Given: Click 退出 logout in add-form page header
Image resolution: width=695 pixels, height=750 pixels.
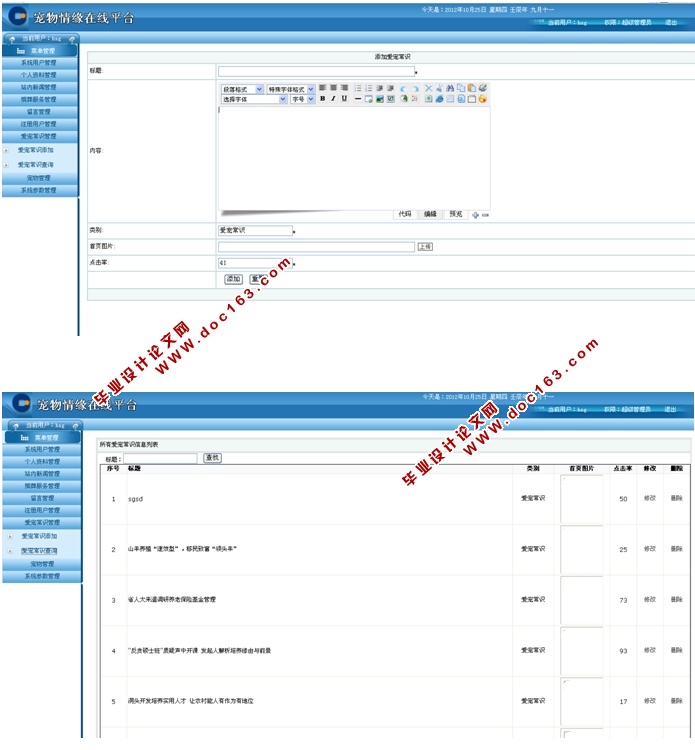Looking at the screenshot, I should (671, 22).
